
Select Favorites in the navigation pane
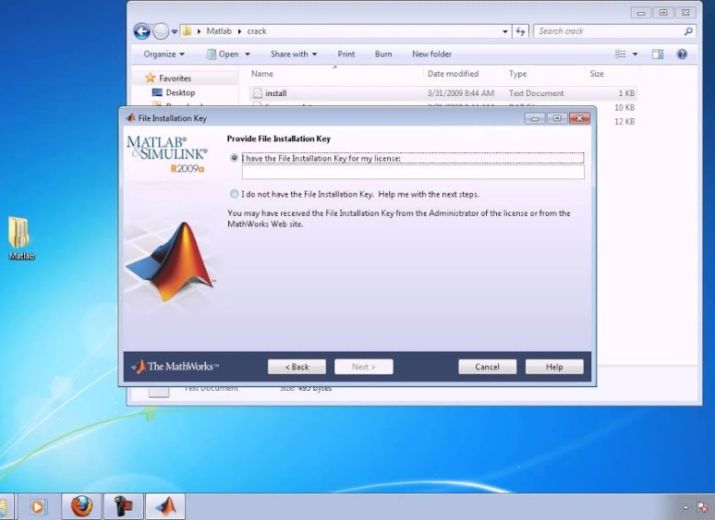(175, 78)
